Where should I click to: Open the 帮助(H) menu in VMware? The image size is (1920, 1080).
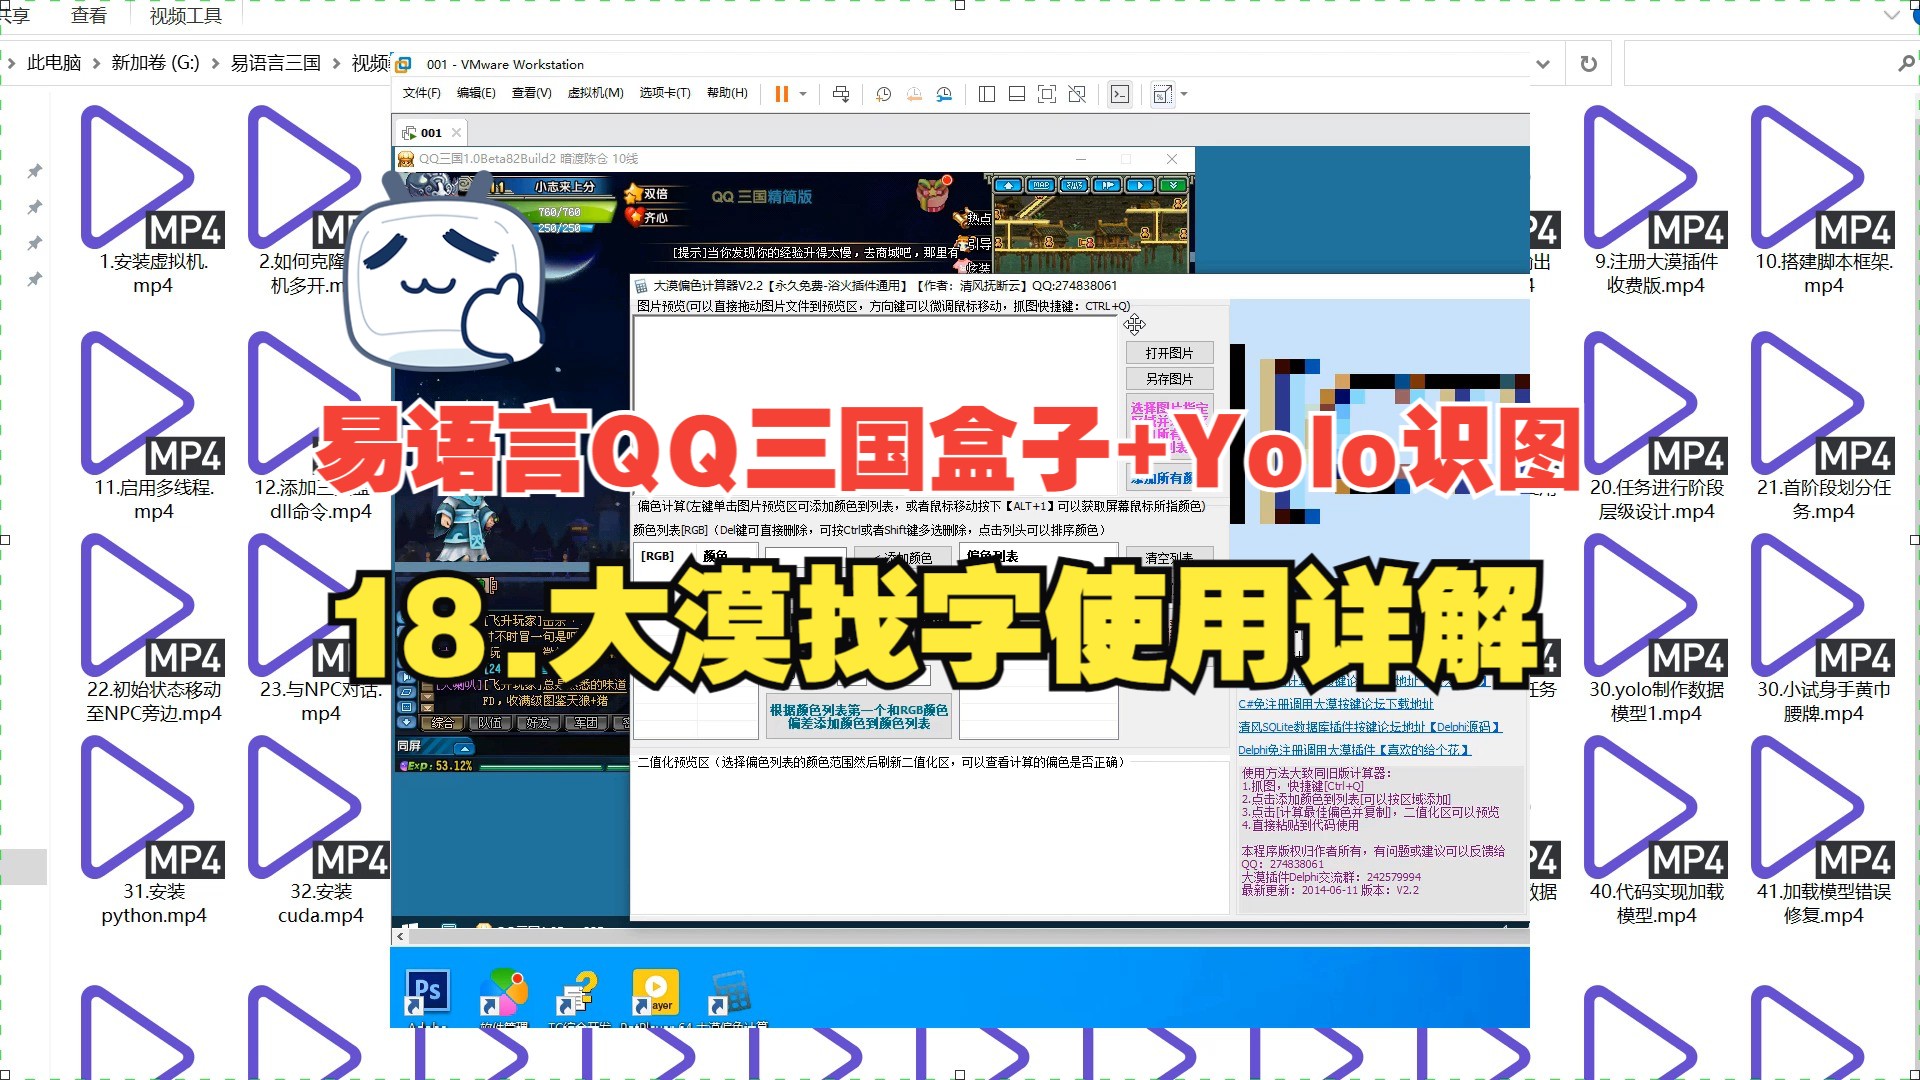727,93
